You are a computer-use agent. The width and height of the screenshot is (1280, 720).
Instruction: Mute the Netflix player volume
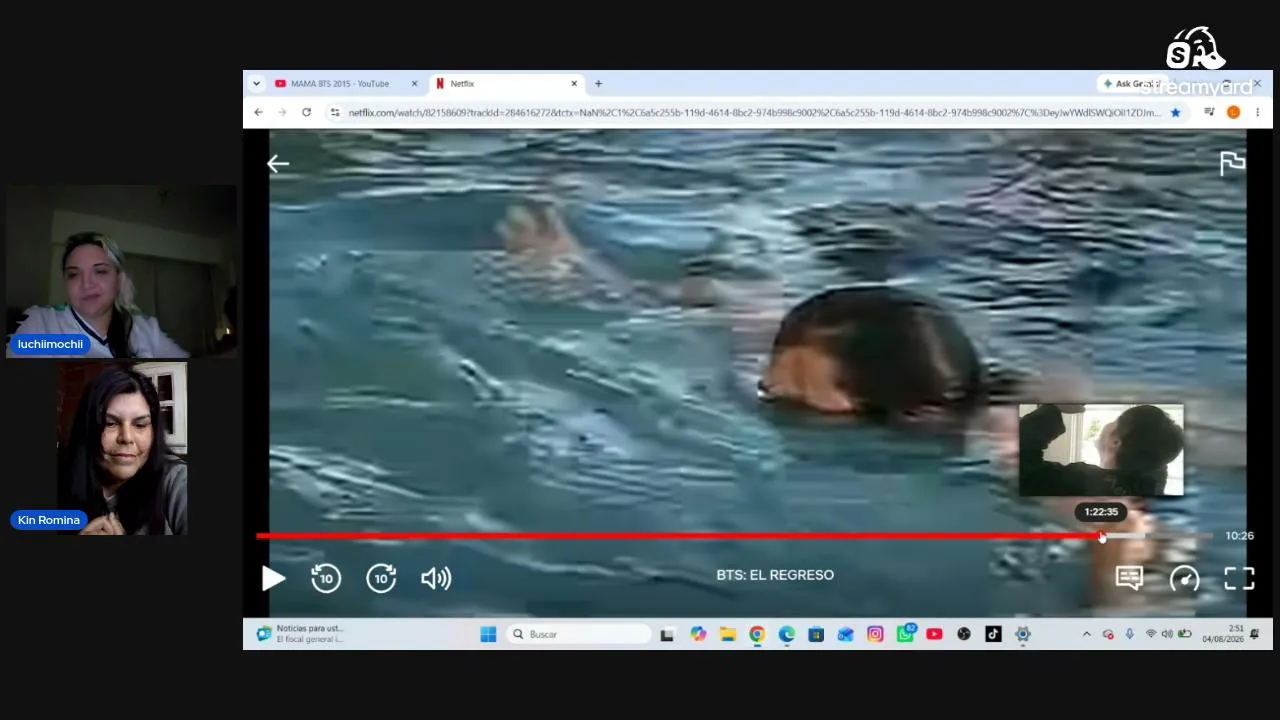(436, 578)
